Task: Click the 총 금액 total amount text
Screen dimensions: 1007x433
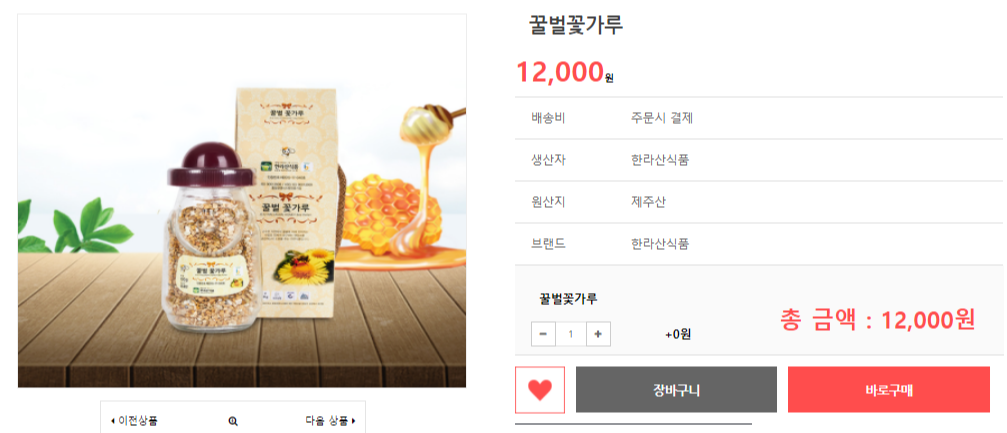Action: [x=878, y=319]
